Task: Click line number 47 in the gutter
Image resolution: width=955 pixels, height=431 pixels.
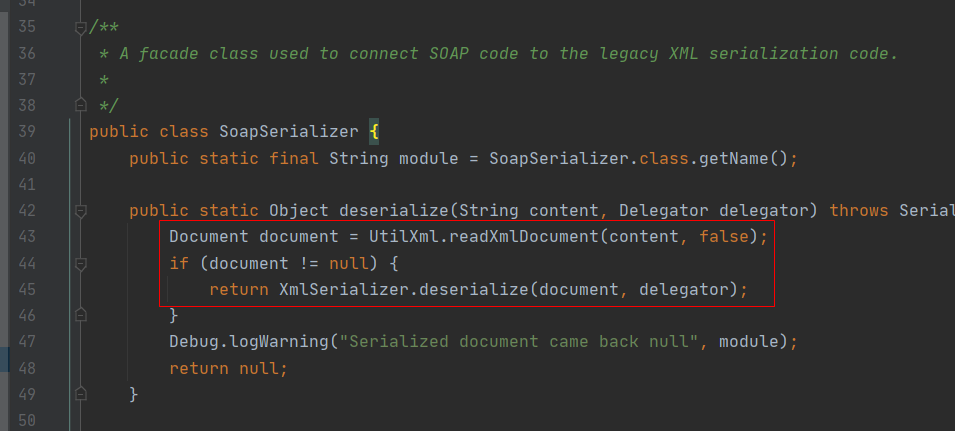Action: pos(28,341)
